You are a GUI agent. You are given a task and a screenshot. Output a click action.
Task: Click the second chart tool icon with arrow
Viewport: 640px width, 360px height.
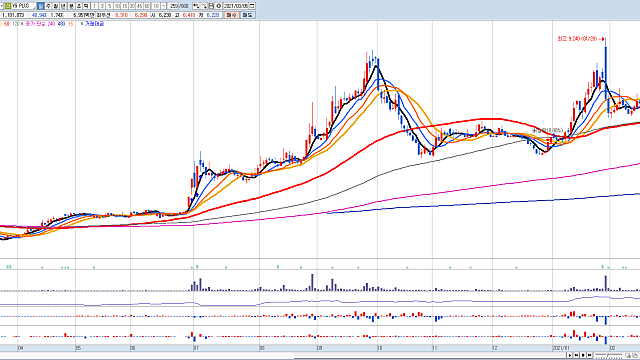(204, 6)
